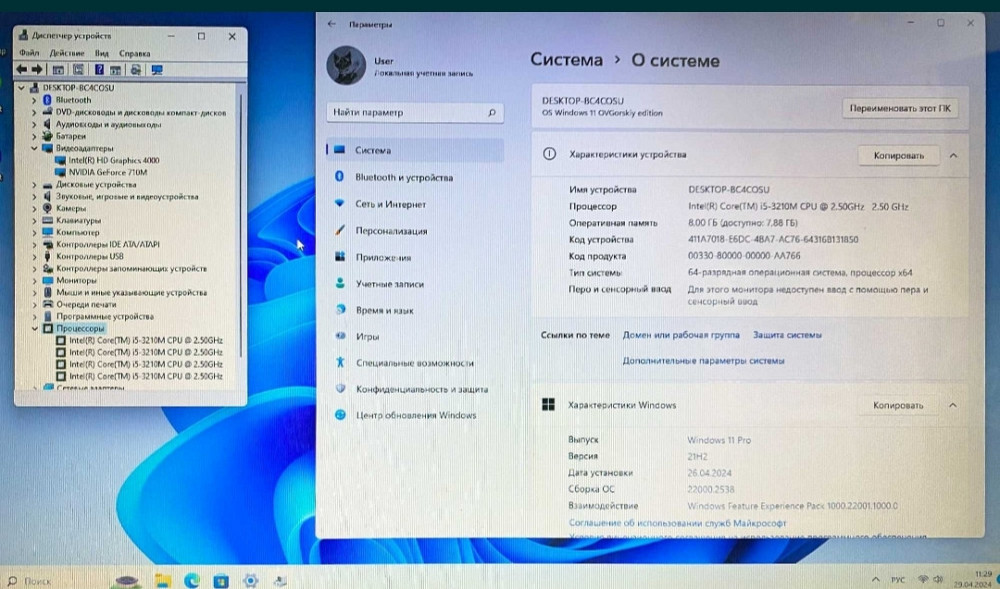
Task: Click the user avatar picture in Settings
Action: tap(346, 66)
